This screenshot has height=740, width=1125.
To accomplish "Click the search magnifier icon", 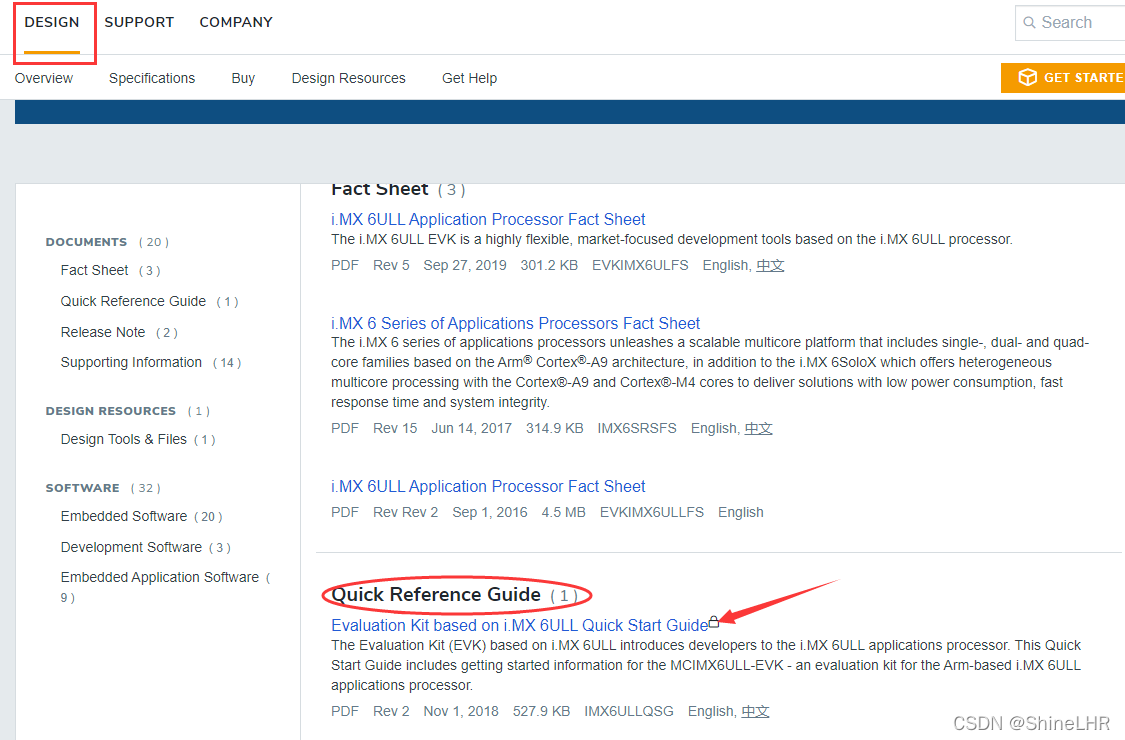I will click(1029, 22).
